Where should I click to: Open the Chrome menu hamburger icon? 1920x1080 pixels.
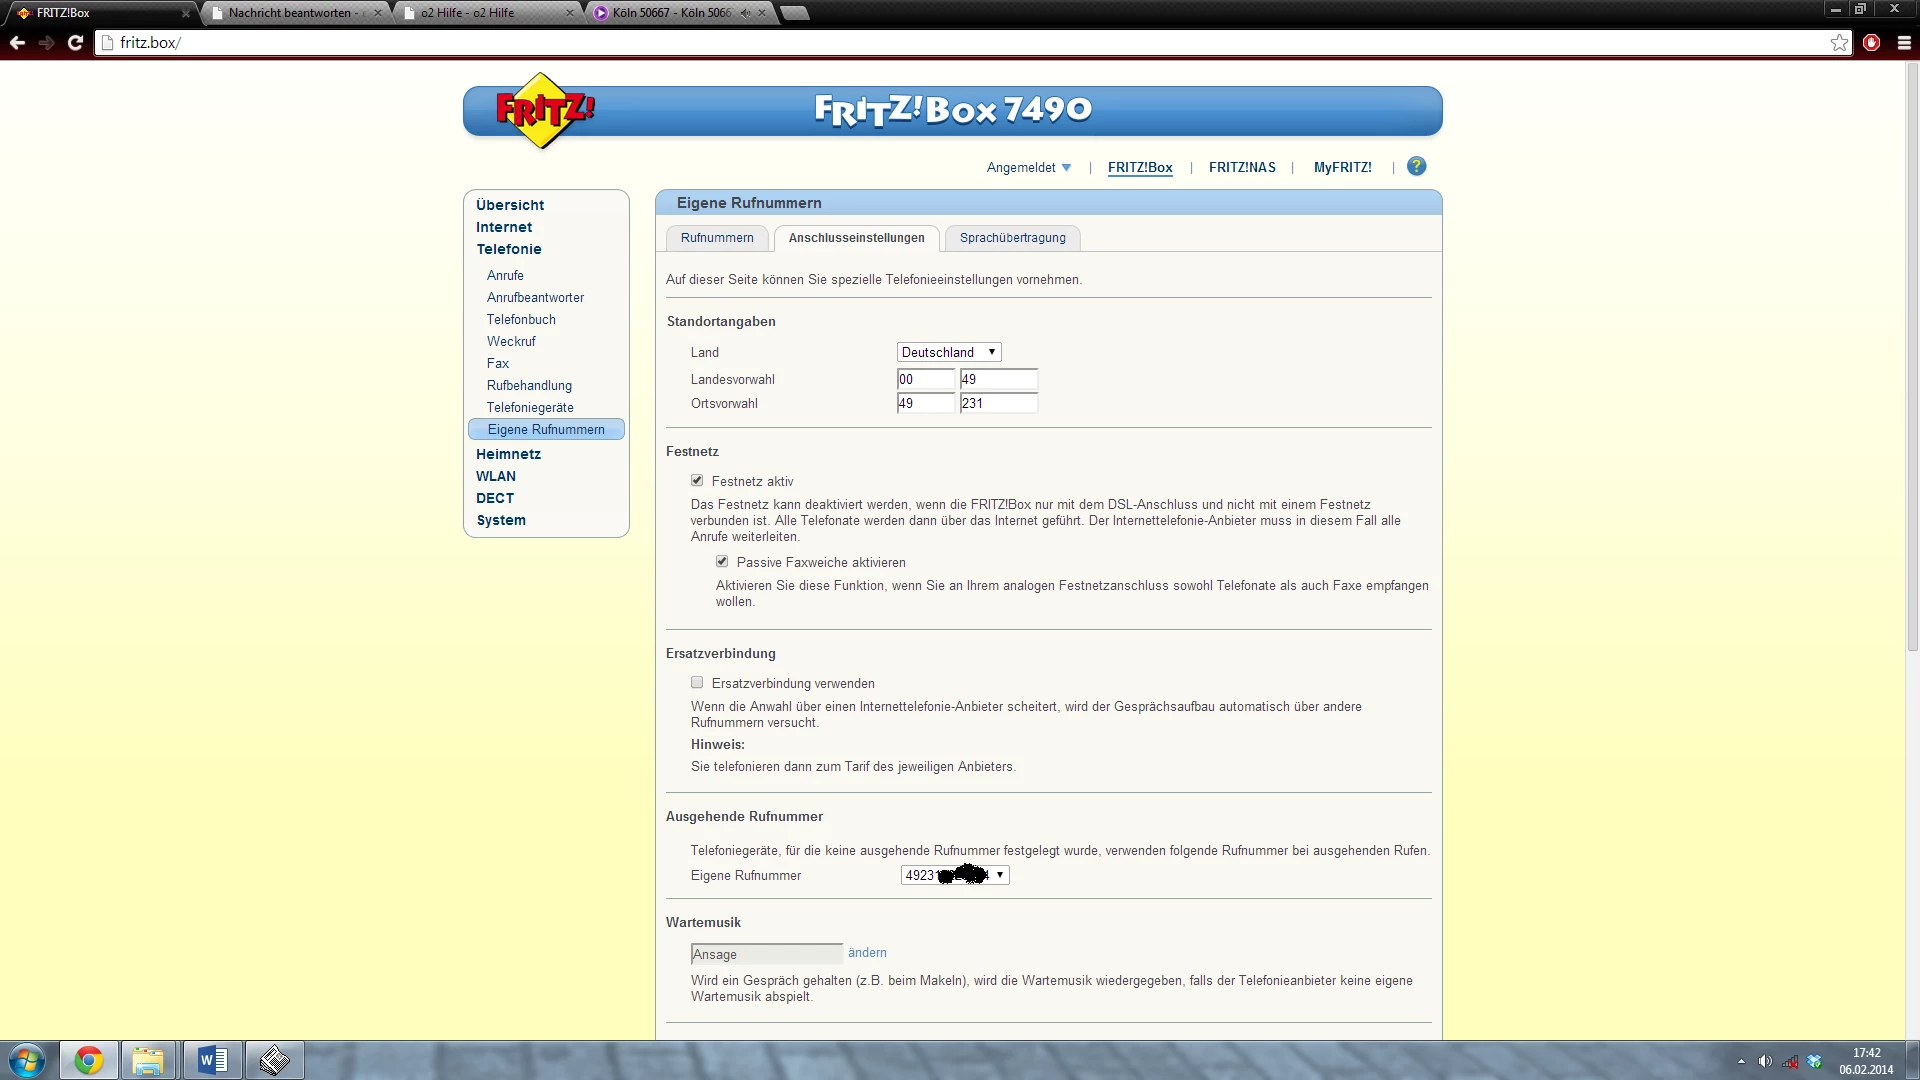pyautogui.click(x=1904, y=42)
